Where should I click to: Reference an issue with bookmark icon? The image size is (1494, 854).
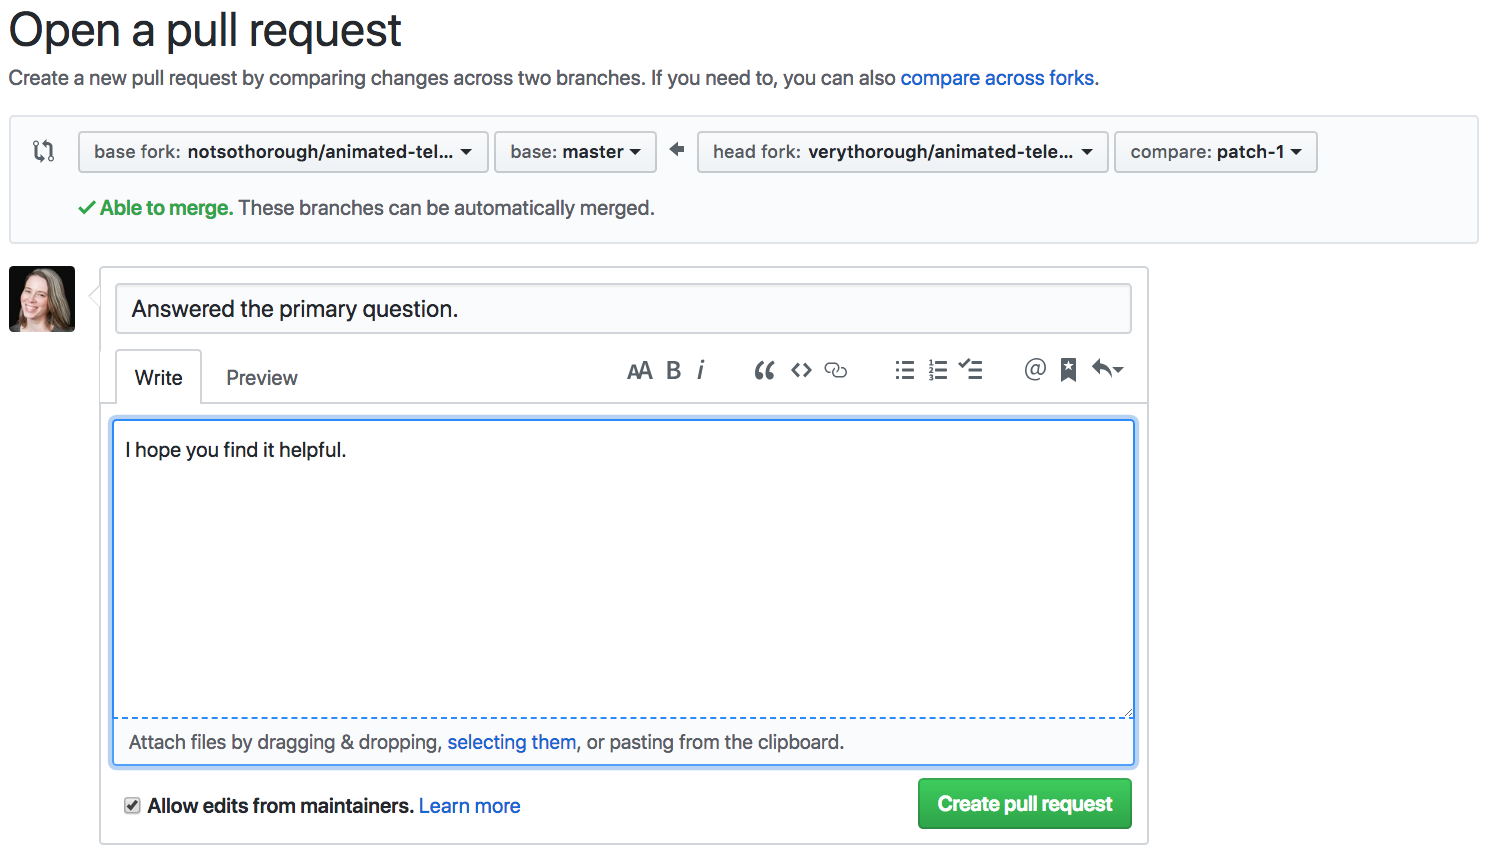pyautogui.click(x=1068, y=371)
